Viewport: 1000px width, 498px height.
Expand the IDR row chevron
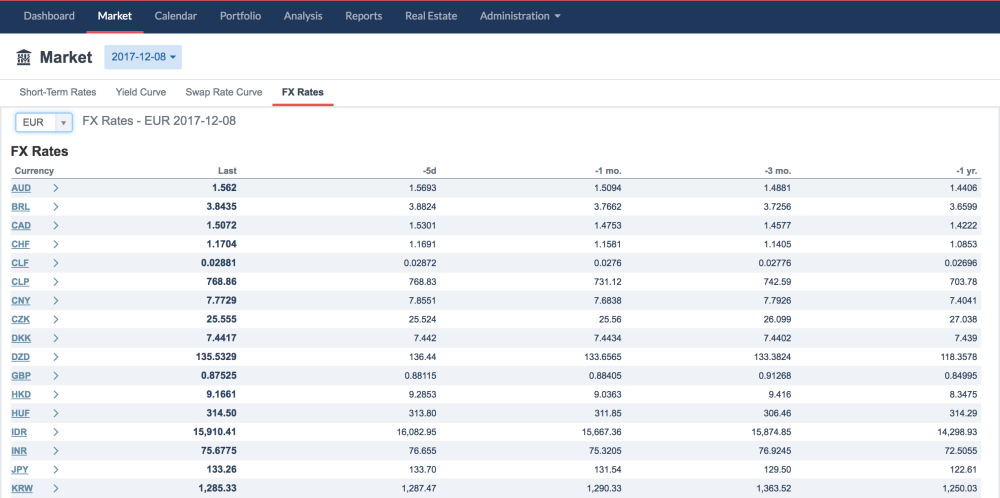pos(56,432)
